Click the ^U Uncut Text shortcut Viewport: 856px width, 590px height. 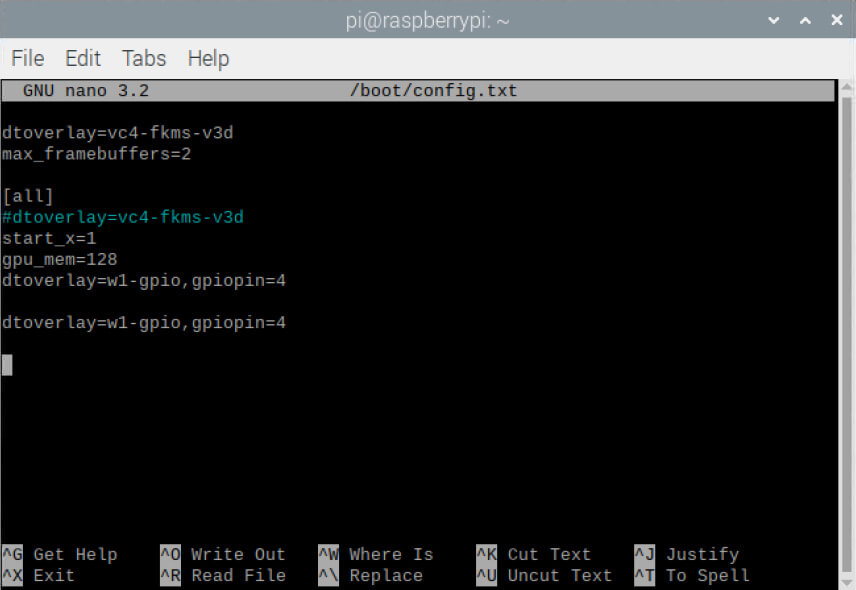(x=544, y=575)
